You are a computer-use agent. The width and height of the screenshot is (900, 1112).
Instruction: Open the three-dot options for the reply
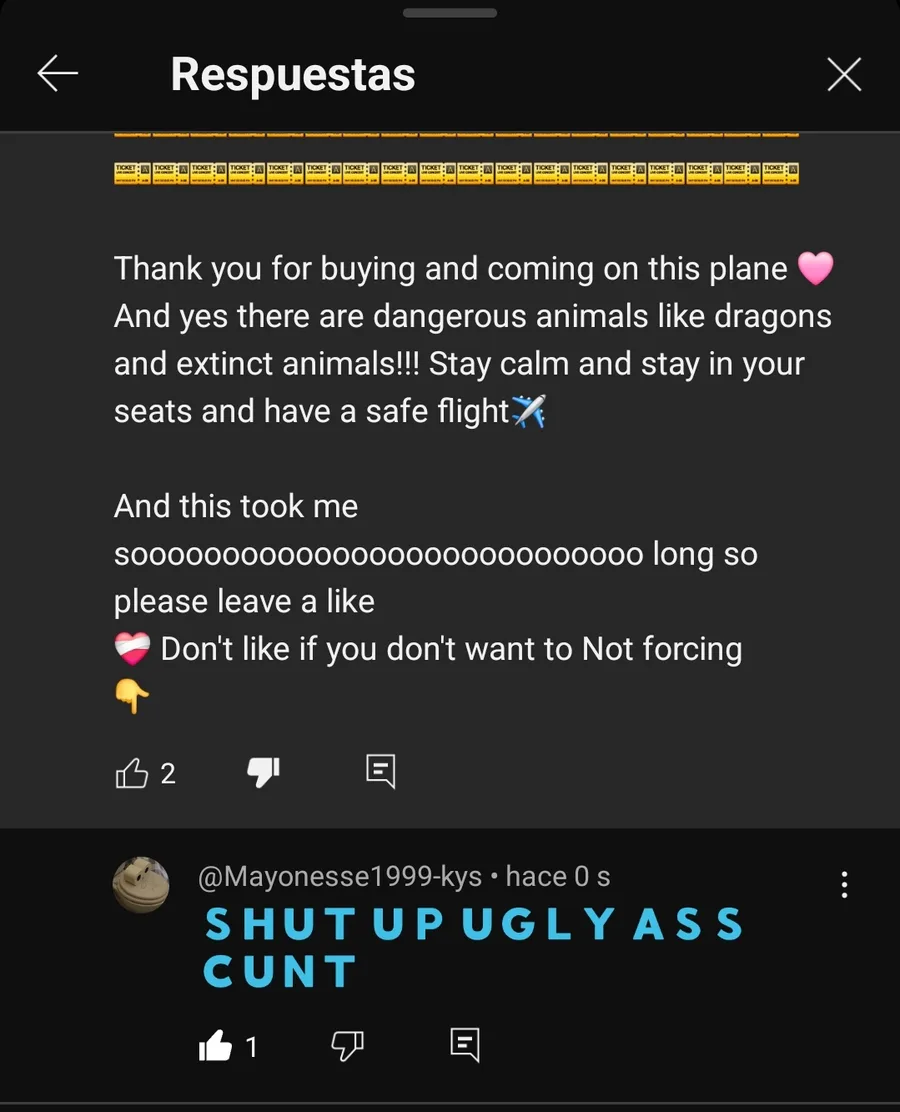tap(844, 884)
